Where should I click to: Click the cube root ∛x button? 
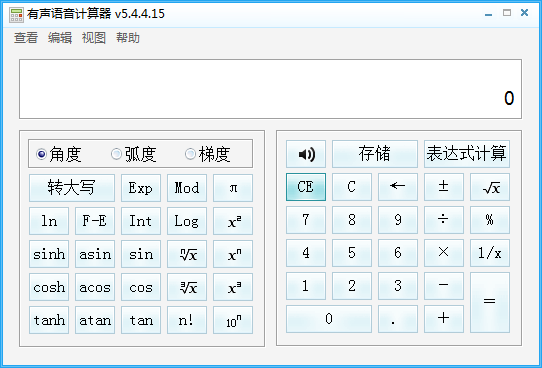(187, 287)
